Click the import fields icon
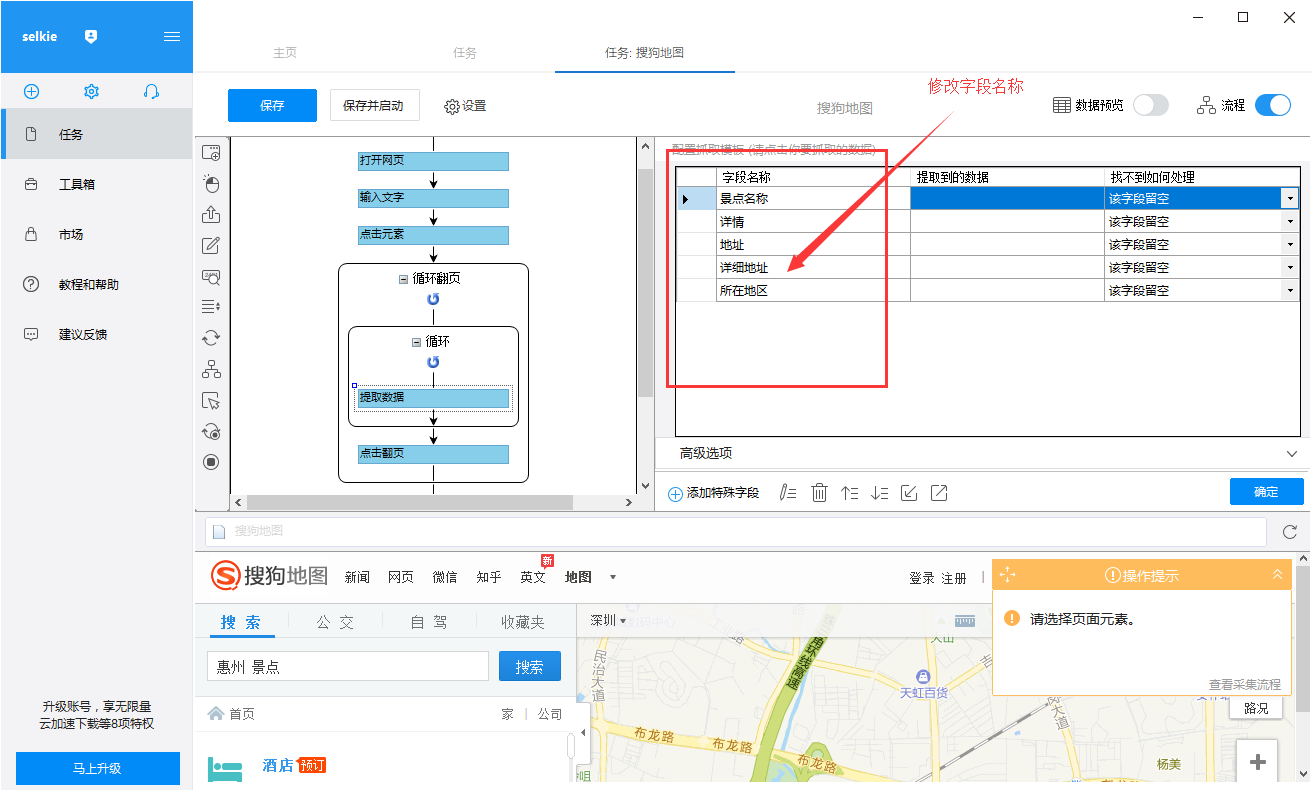 [x=909, y=492]
